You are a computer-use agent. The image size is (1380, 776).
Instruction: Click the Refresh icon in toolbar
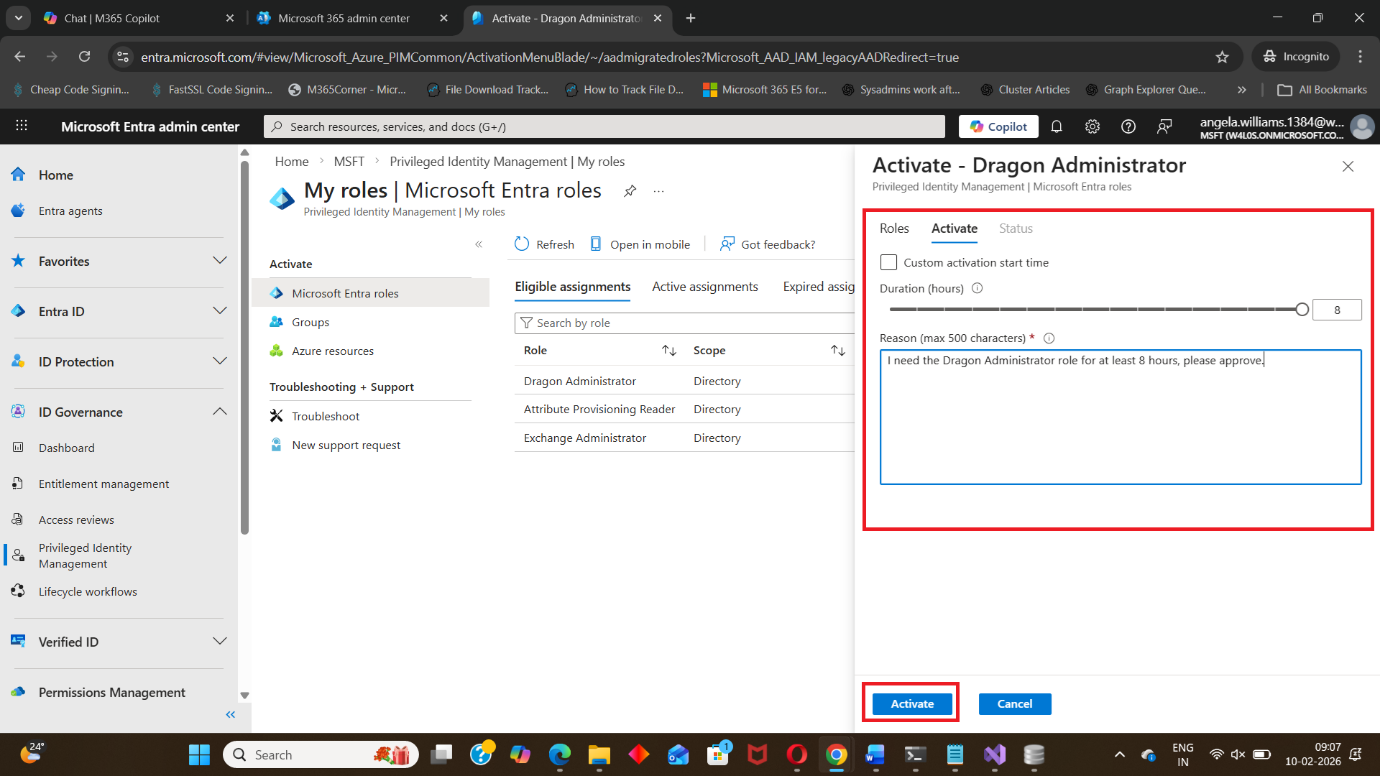[522, 244]
